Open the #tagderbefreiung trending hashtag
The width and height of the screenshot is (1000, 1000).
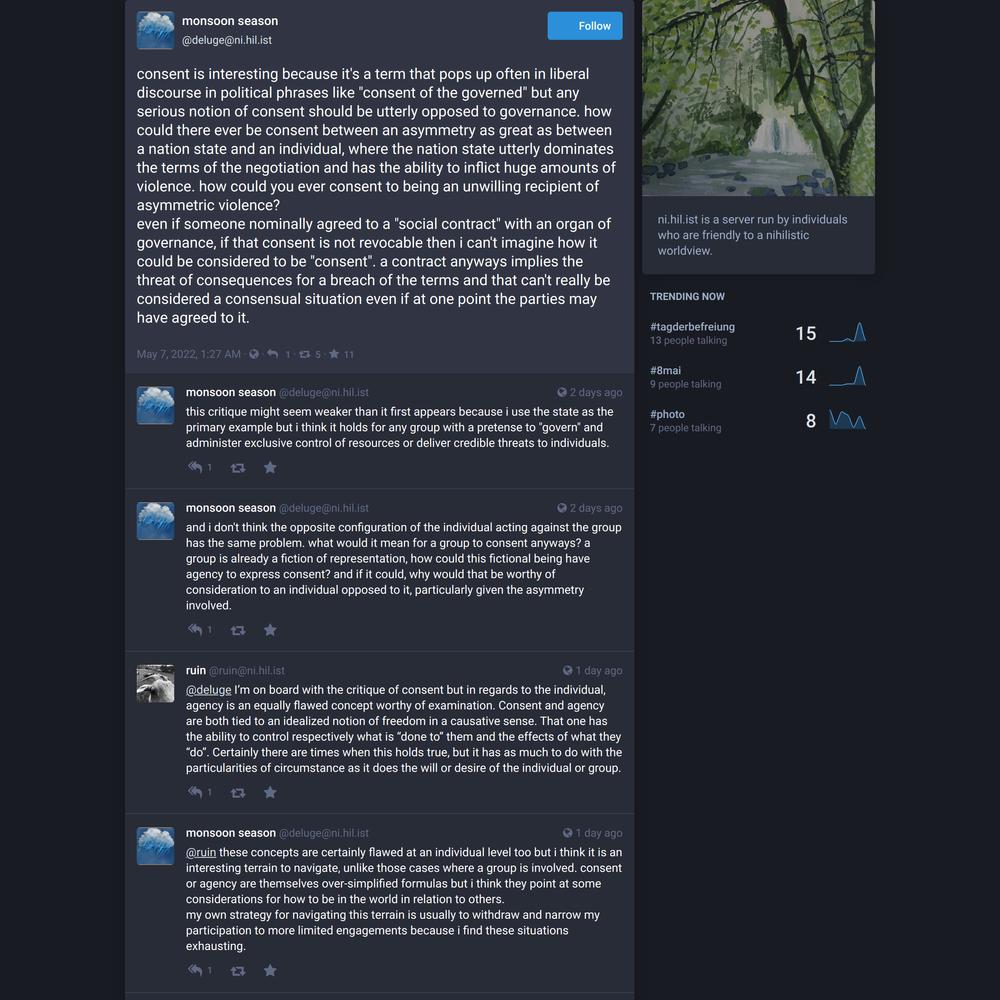692,327
